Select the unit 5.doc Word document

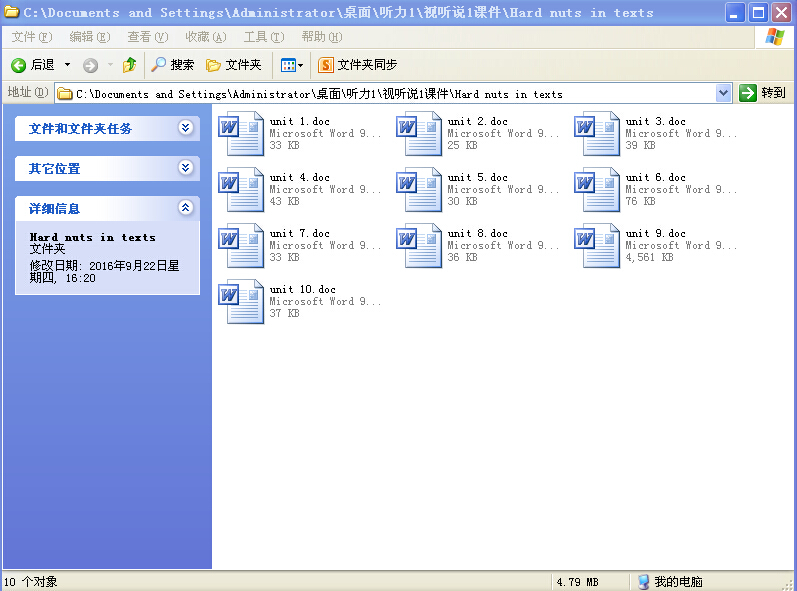click(x=419, y=190)
